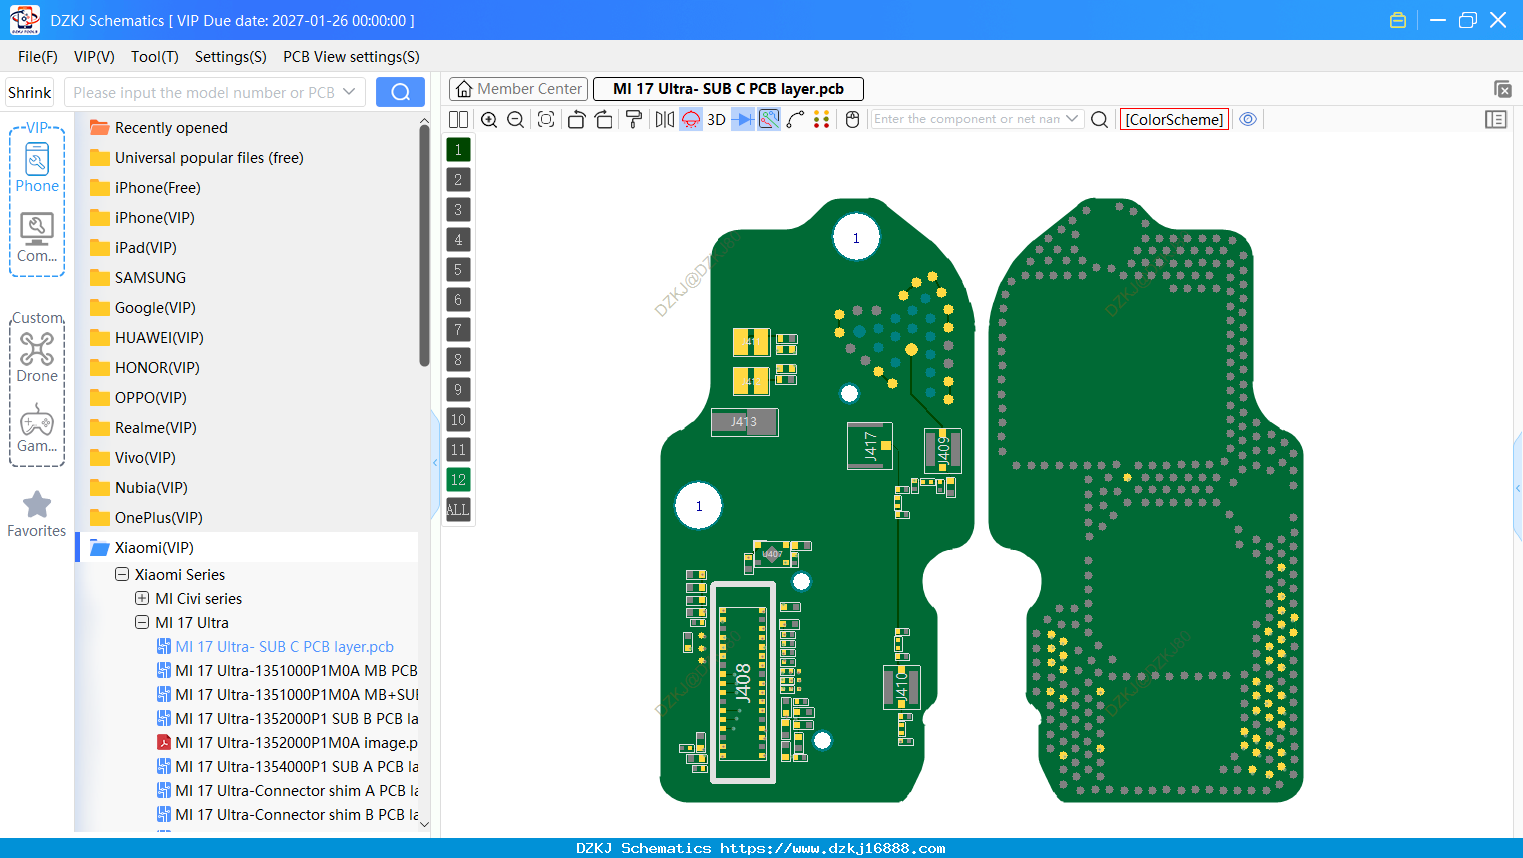Toggle the trace routing display icon
The width and height of the screenshot is (1523, 858).
click(x=769, y=119)
